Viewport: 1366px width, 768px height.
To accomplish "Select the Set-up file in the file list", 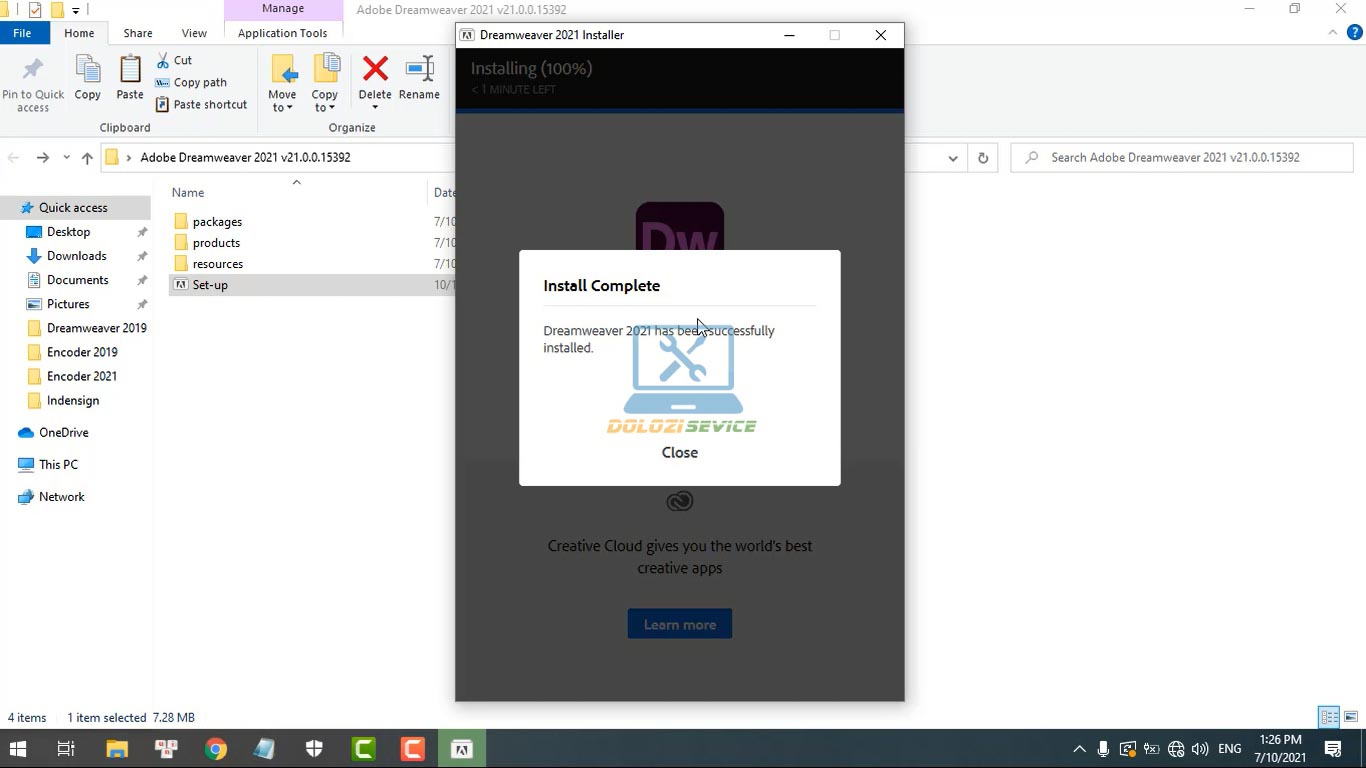I will click(210, 285).
